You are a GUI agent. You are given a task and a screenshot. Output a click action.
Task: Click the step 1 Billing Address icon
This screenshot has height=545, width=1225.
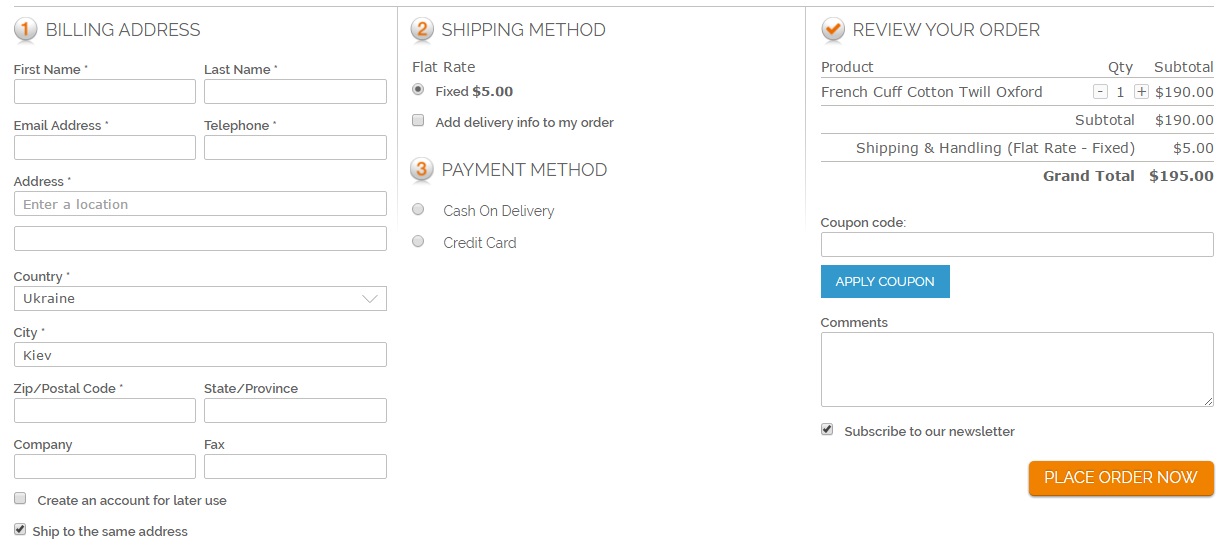[x=26, y=30]
